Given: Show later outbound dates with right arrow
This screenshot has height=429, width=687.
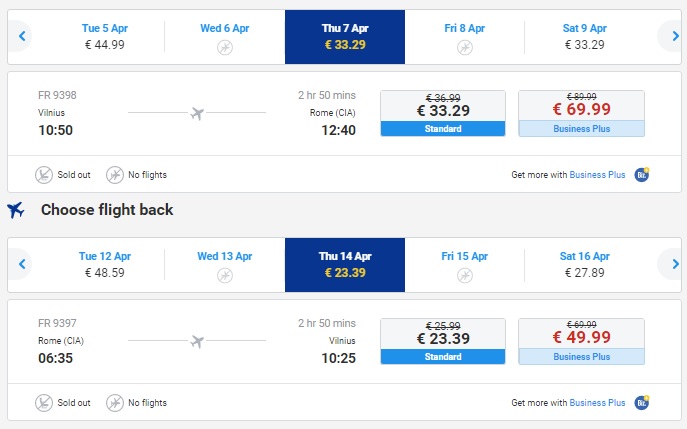Looking at the screenshot, I should 675,36.
